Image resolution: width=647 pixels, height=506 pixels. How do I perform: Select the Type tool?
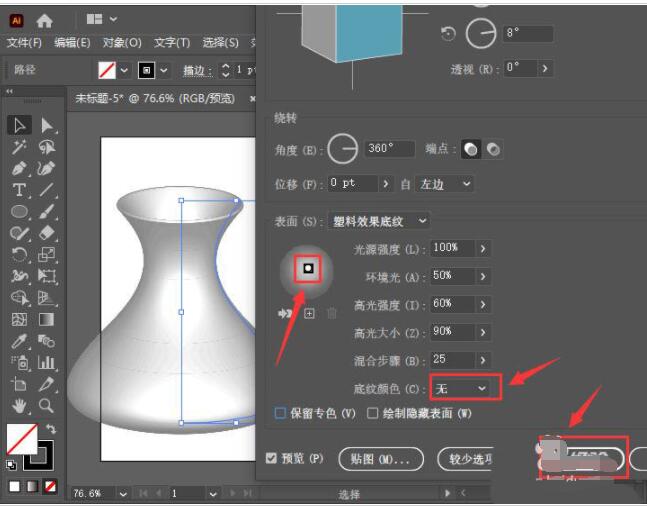[19, 190]
